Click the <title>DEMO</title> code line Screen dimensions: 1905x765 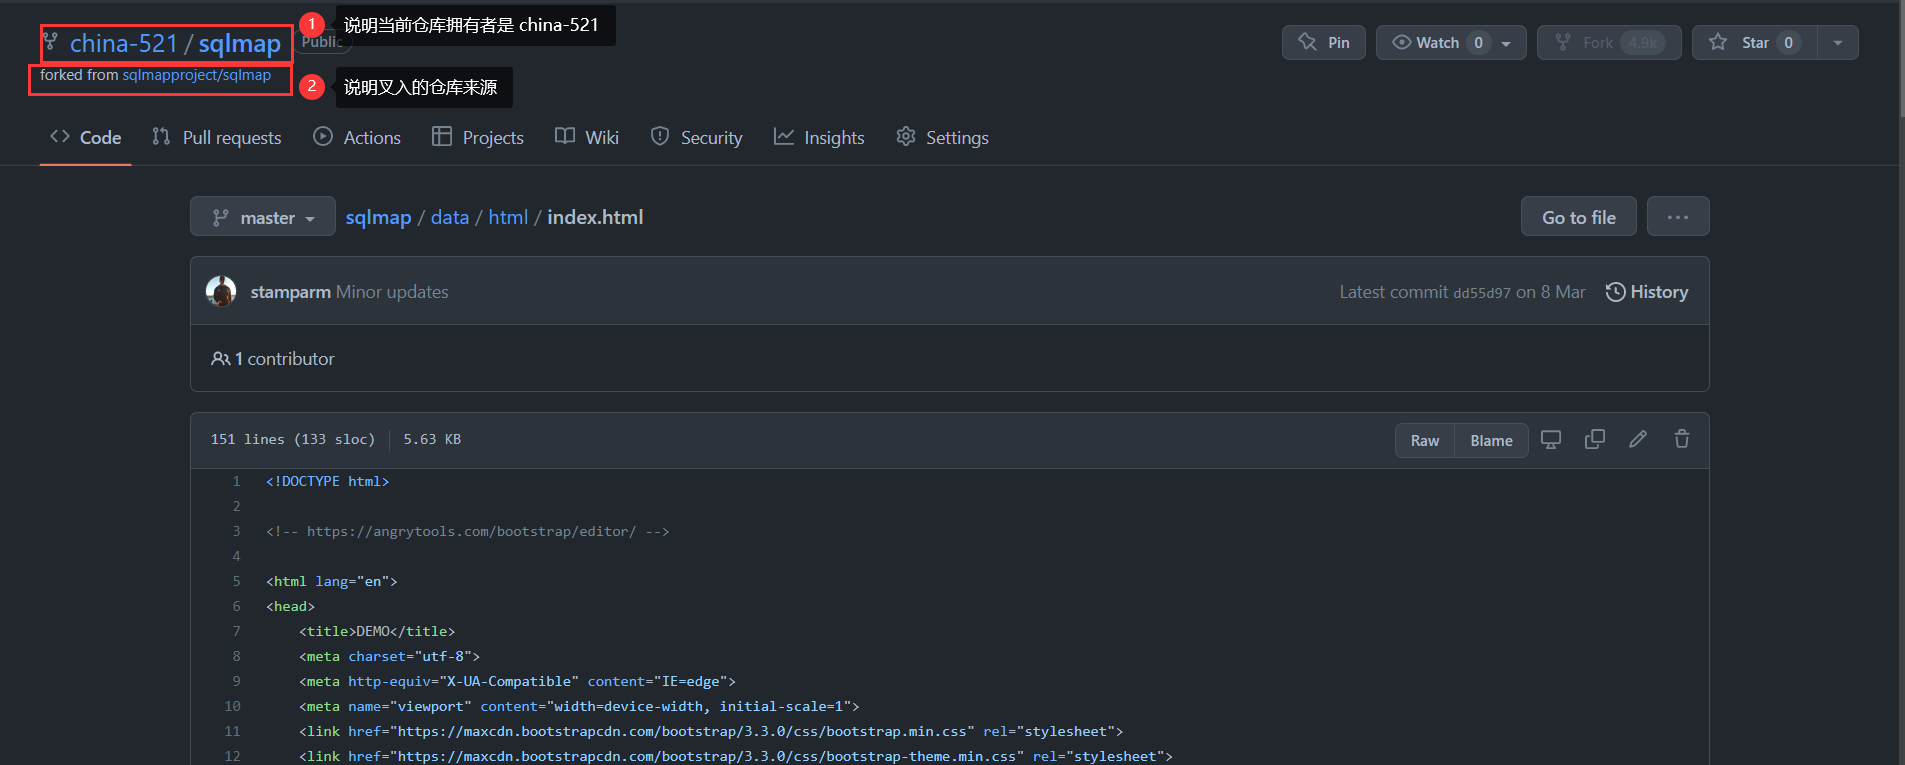377,632
